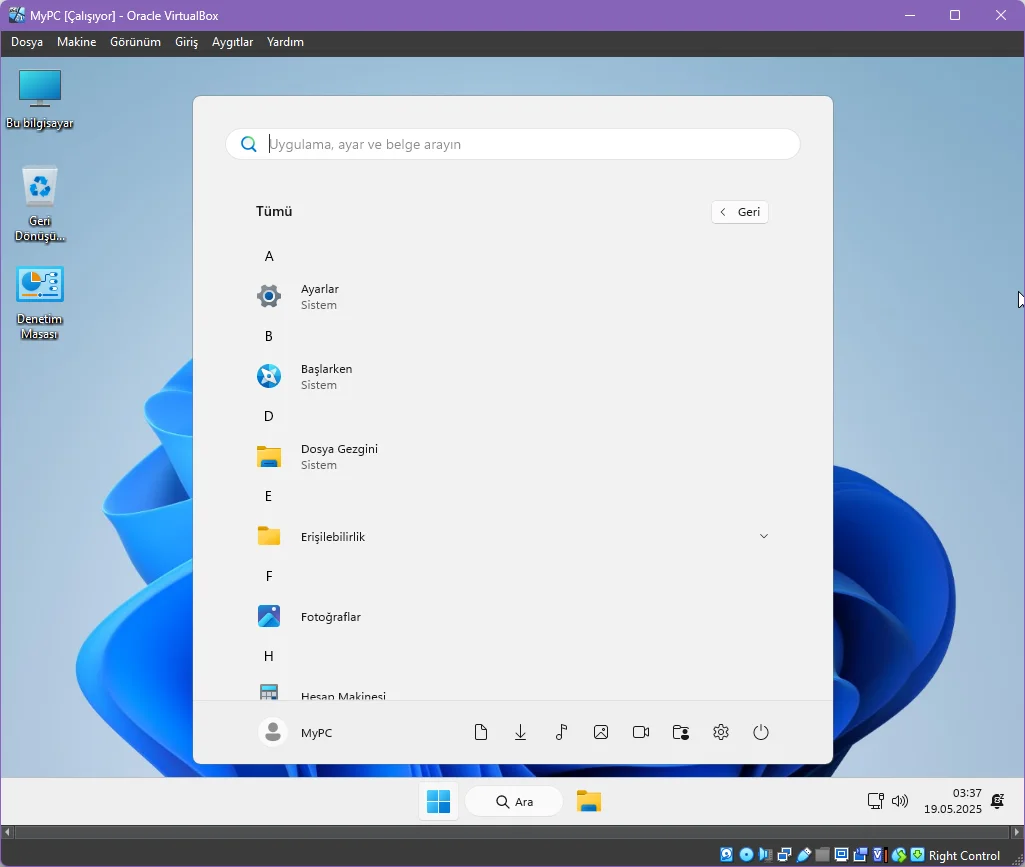This screenshot has width=1025, height=867.
Task: Open personal folder icon in Start footer
Action: 681,732
